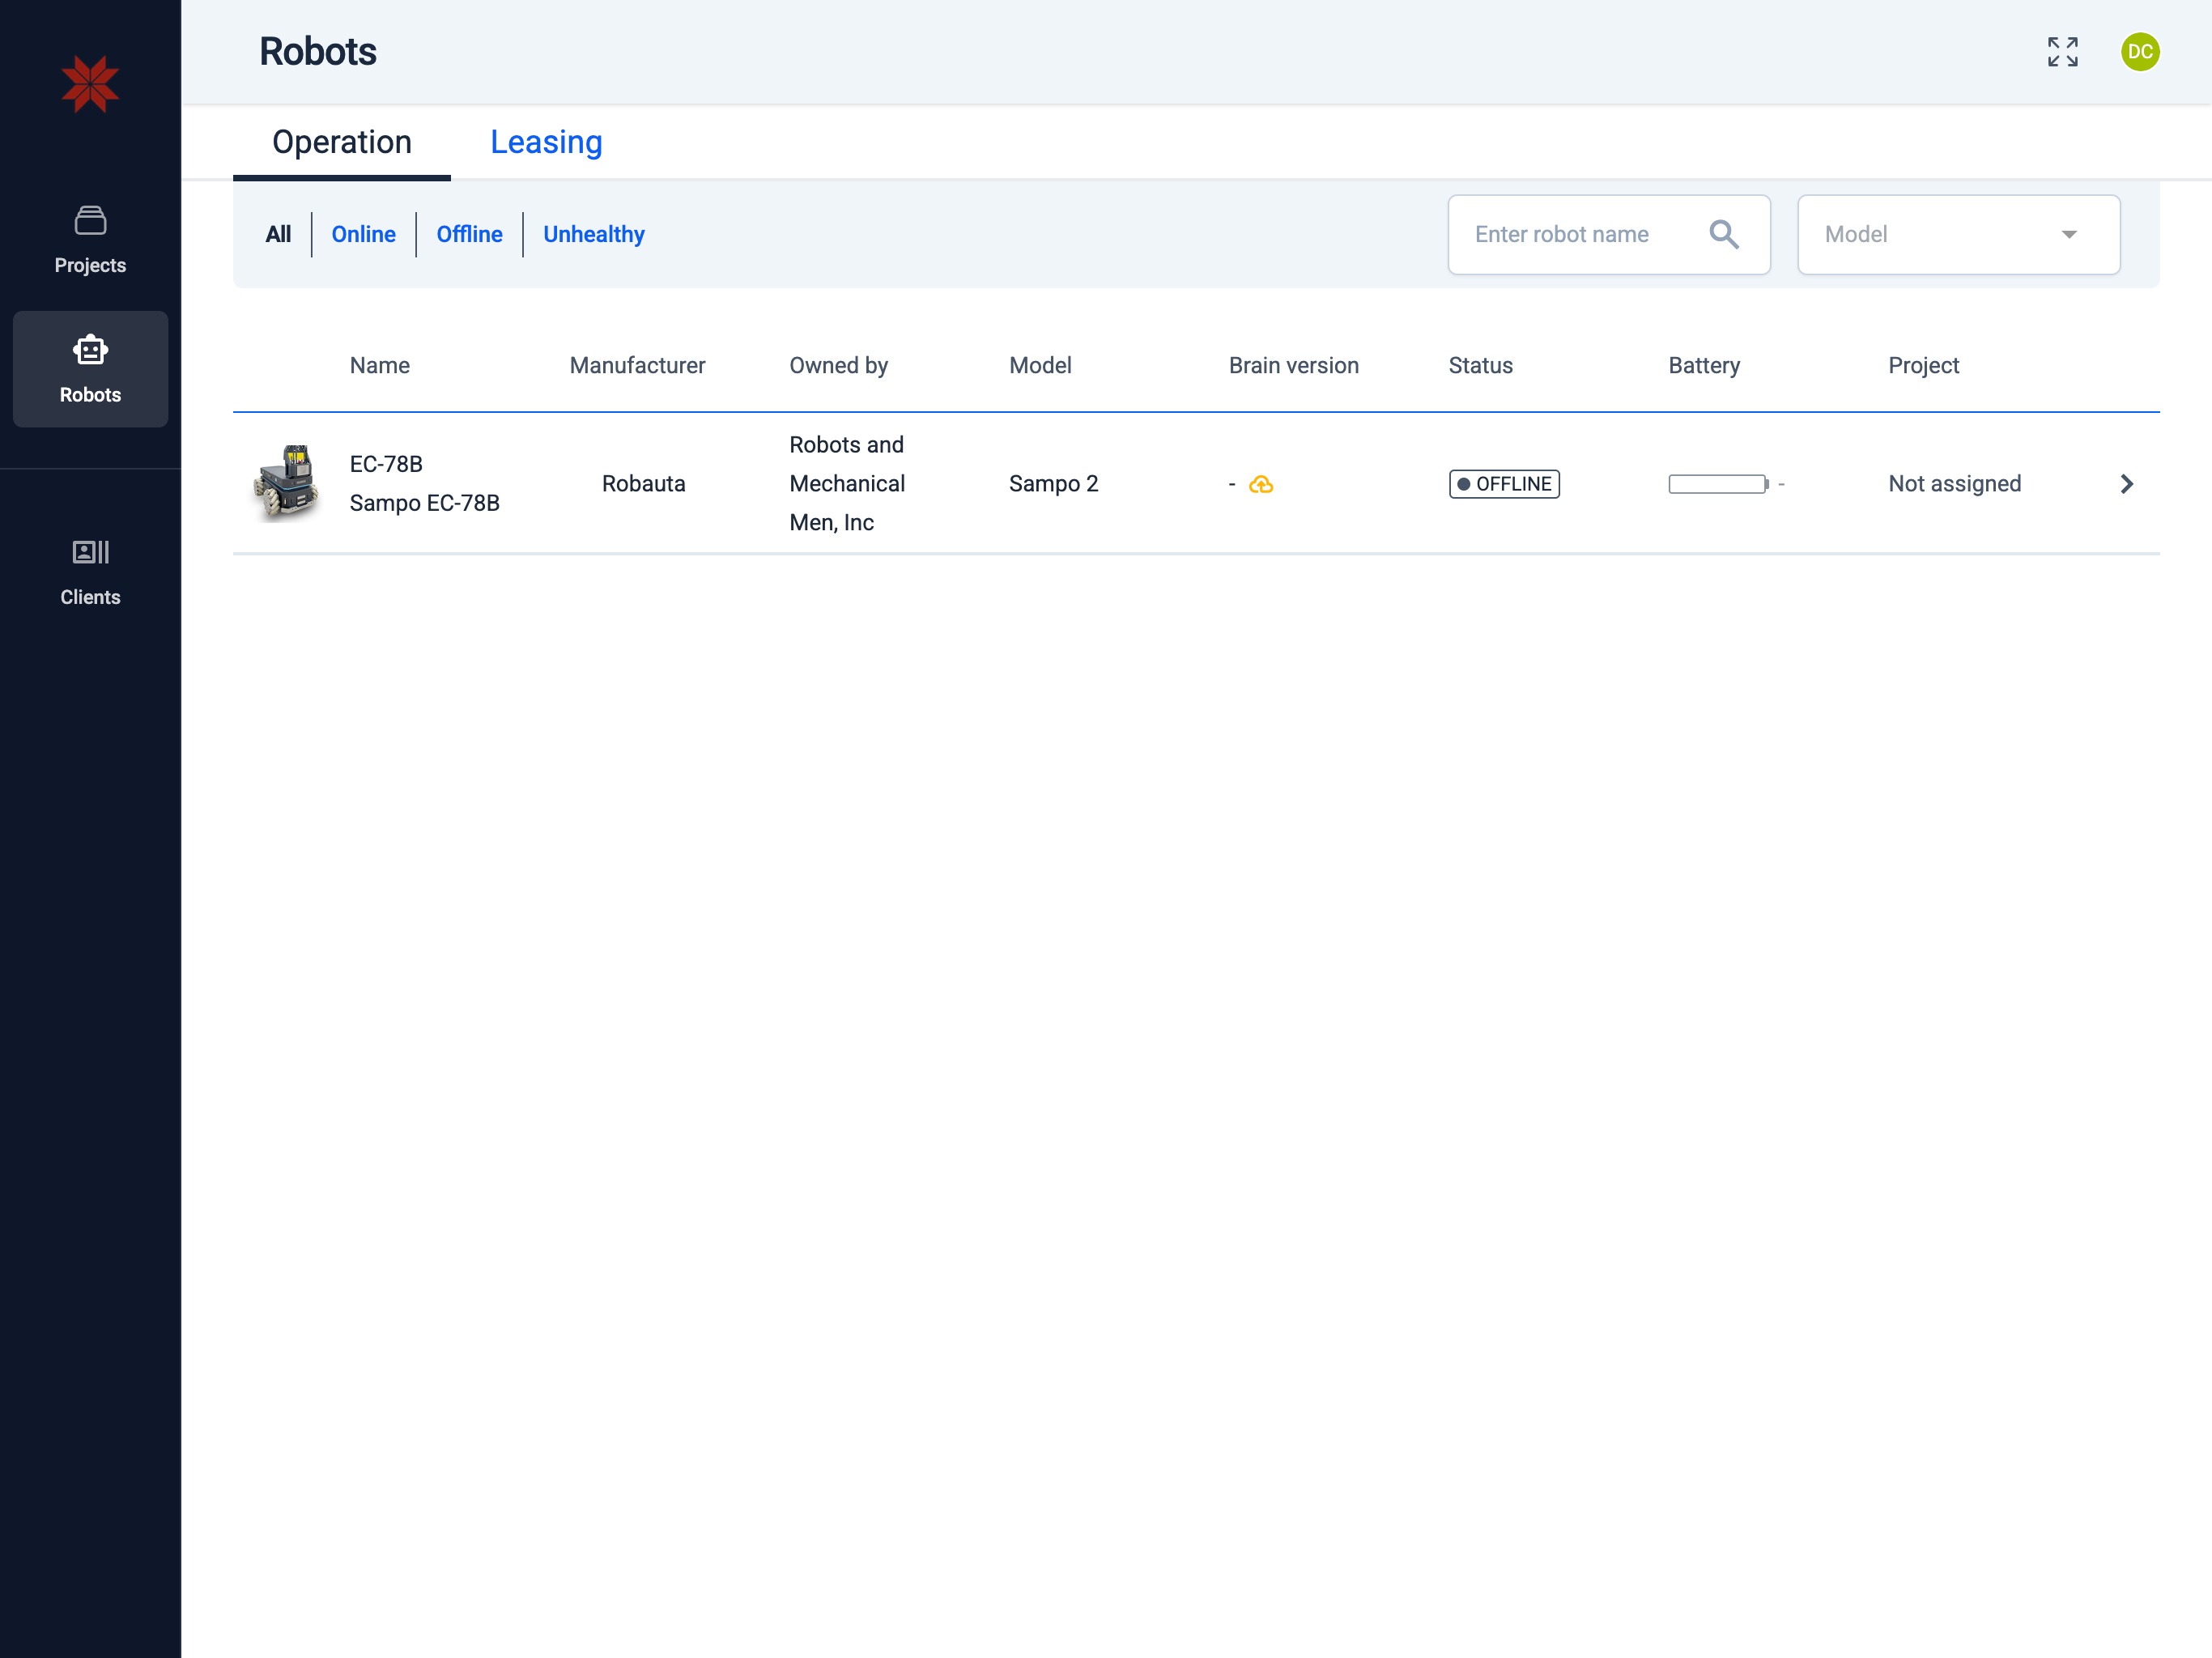
Task: Expand EC-78B row with chevron arrow
Action: tap(2126, 484)
